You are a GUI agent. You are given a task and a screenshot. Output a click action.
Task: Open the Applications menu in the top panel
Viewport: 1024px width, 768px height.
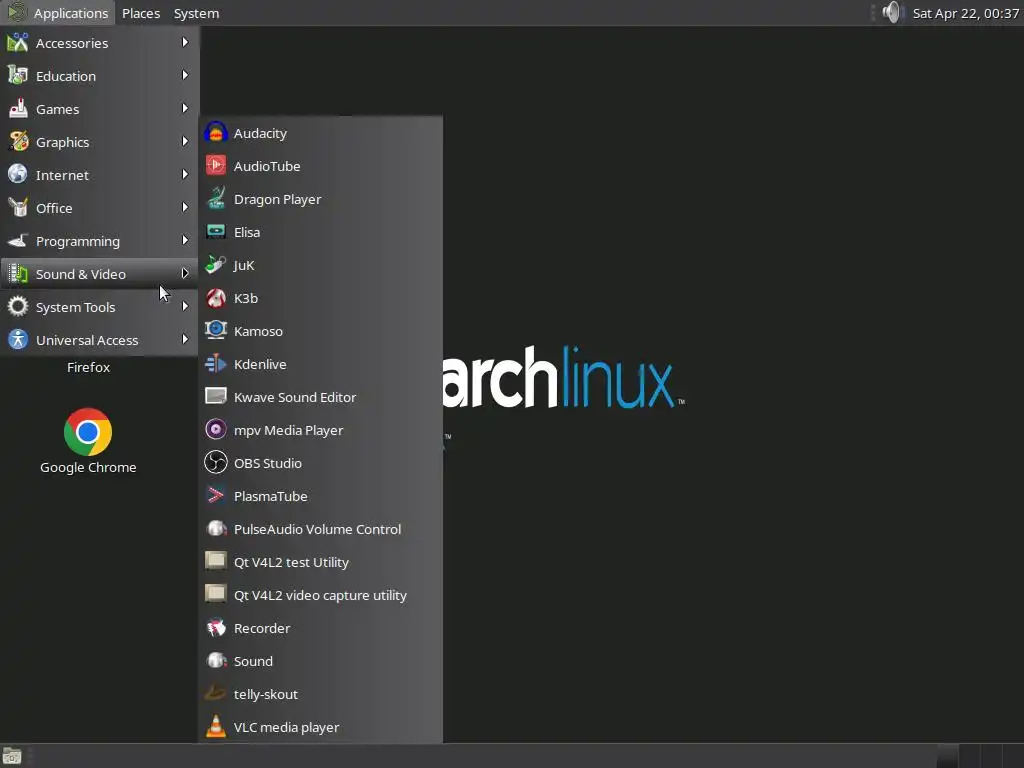[x=58, y=13]
